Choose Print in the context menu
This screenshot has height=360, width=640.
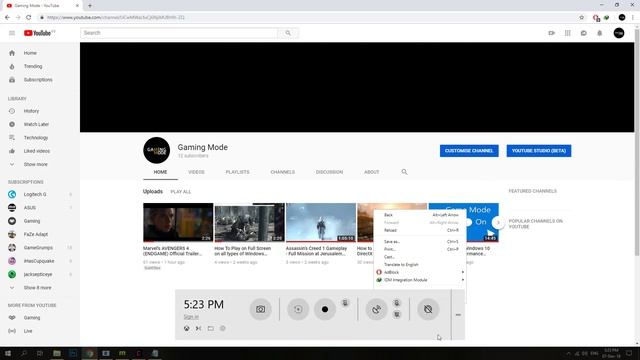[x=420, y=249]
